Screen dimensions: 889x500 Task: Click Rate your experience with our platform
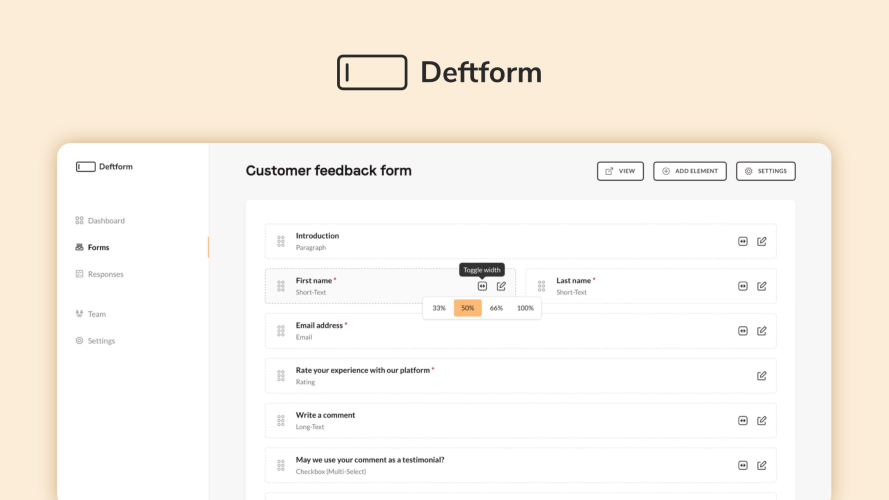click(x=363, y=370)
